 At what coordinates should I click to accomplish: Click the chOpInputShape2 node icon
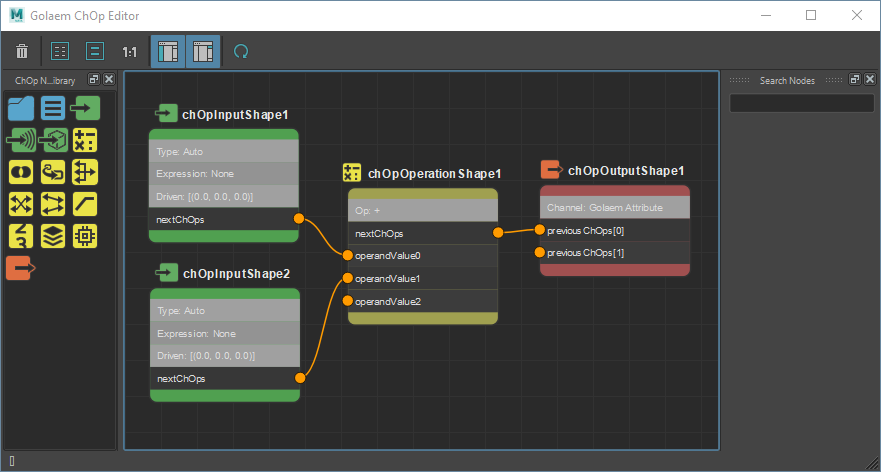point(167,274)
